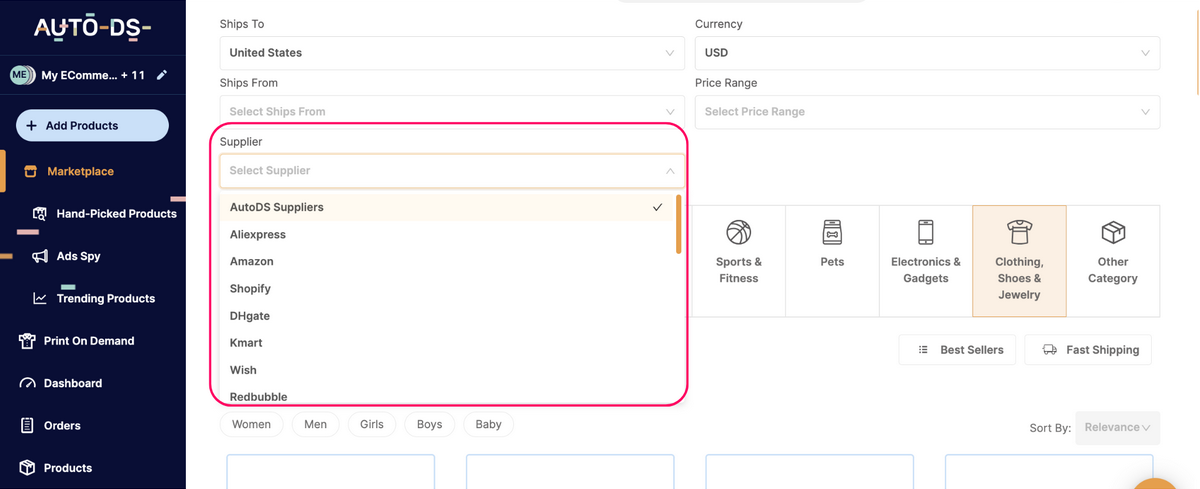Click the Add Products button
Image resolution: width=1200 pixels, height=489 pixels.
[92, 126]
